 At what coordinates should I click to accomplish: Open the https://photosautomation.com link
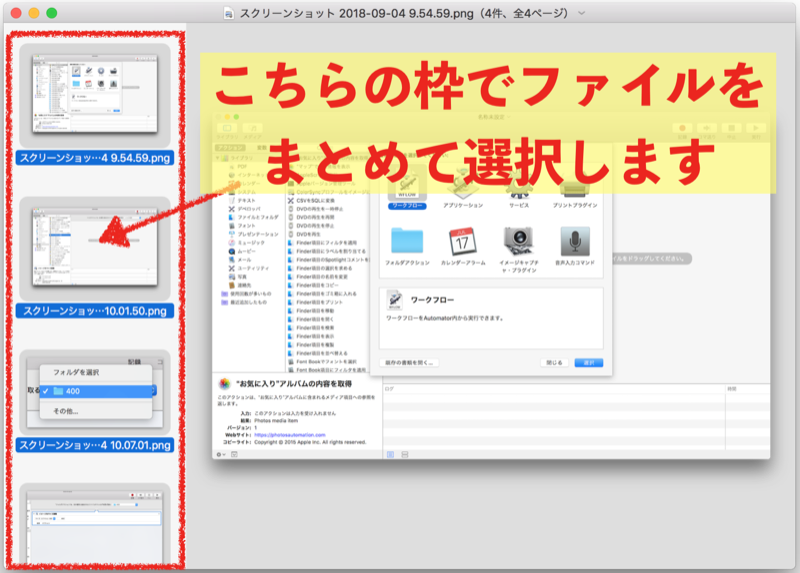point(290,435)
